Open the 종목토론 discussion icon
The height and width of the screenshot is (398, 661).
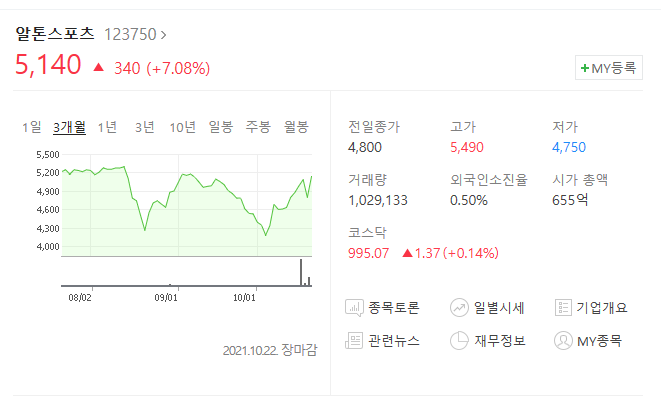click(x=354, y=308)
